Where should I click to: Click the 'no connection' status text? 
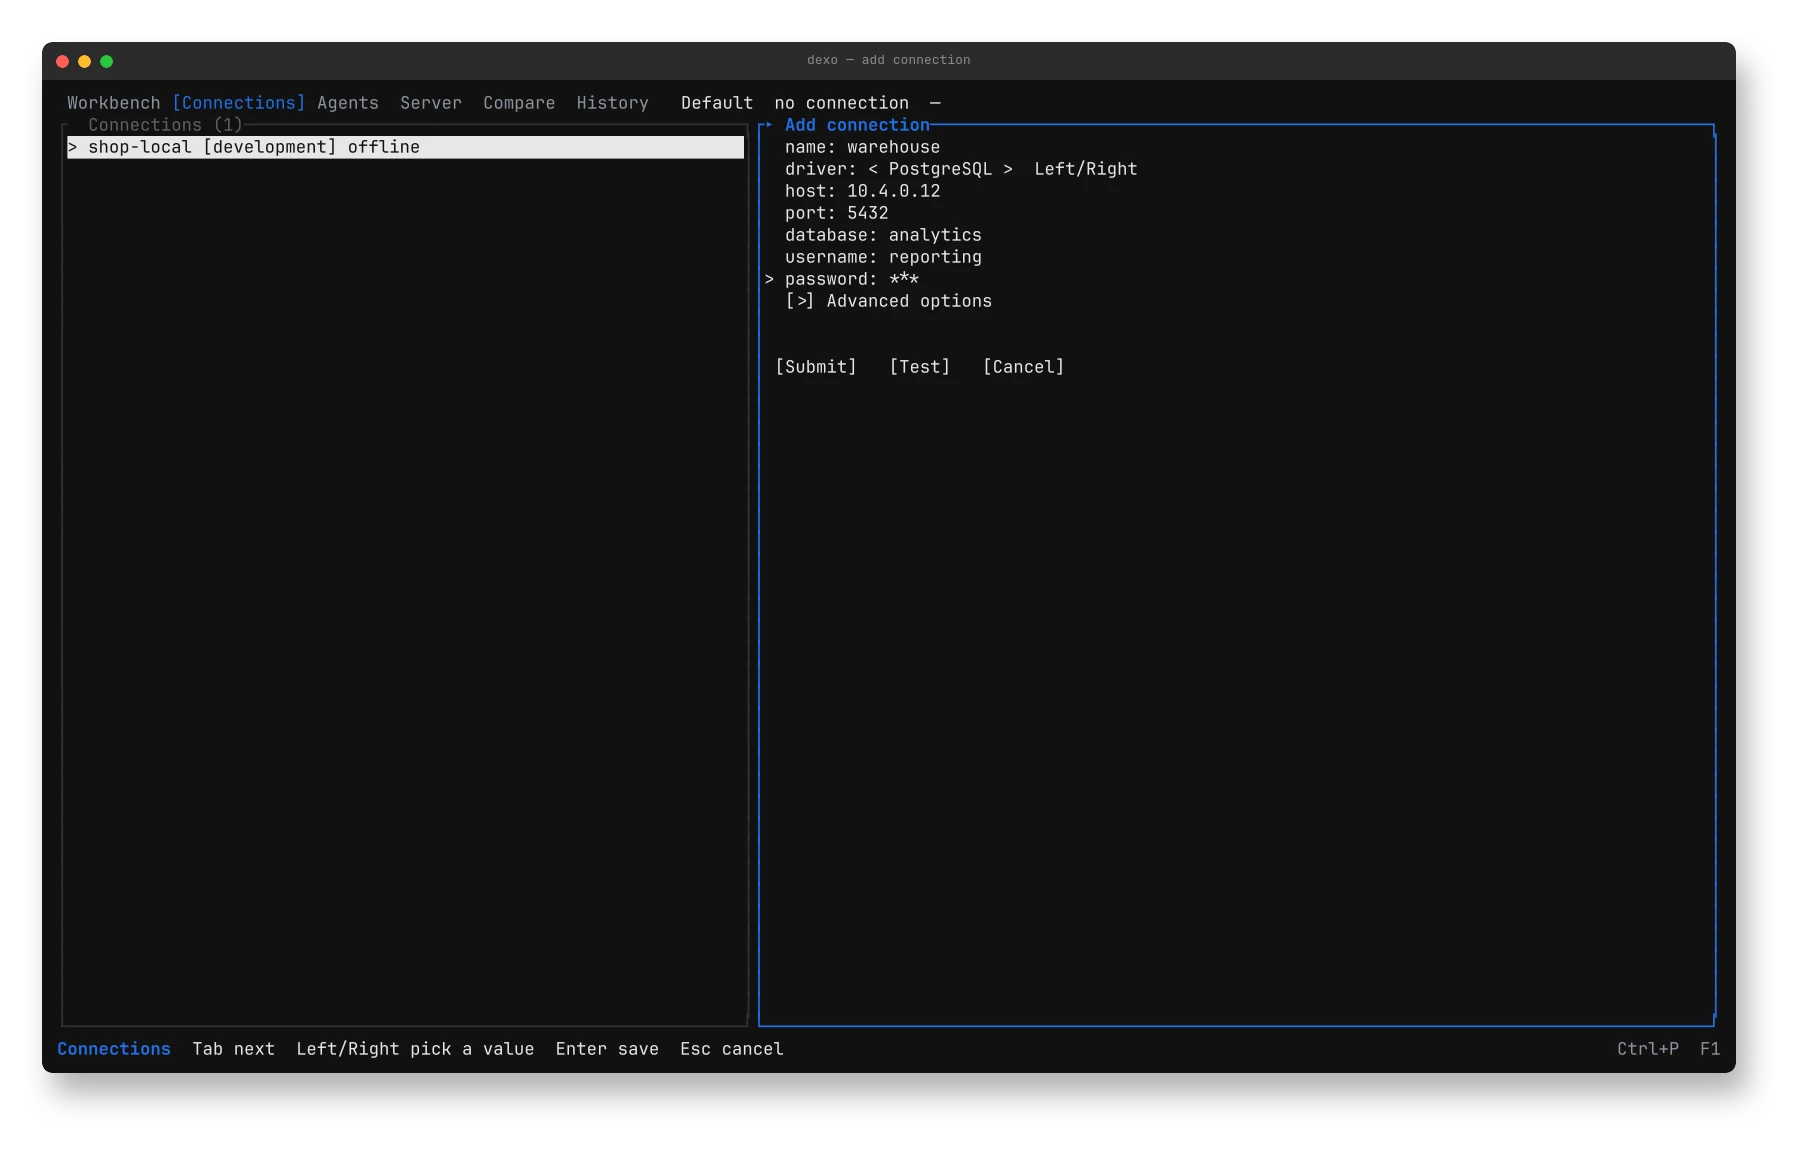point(841,103)
